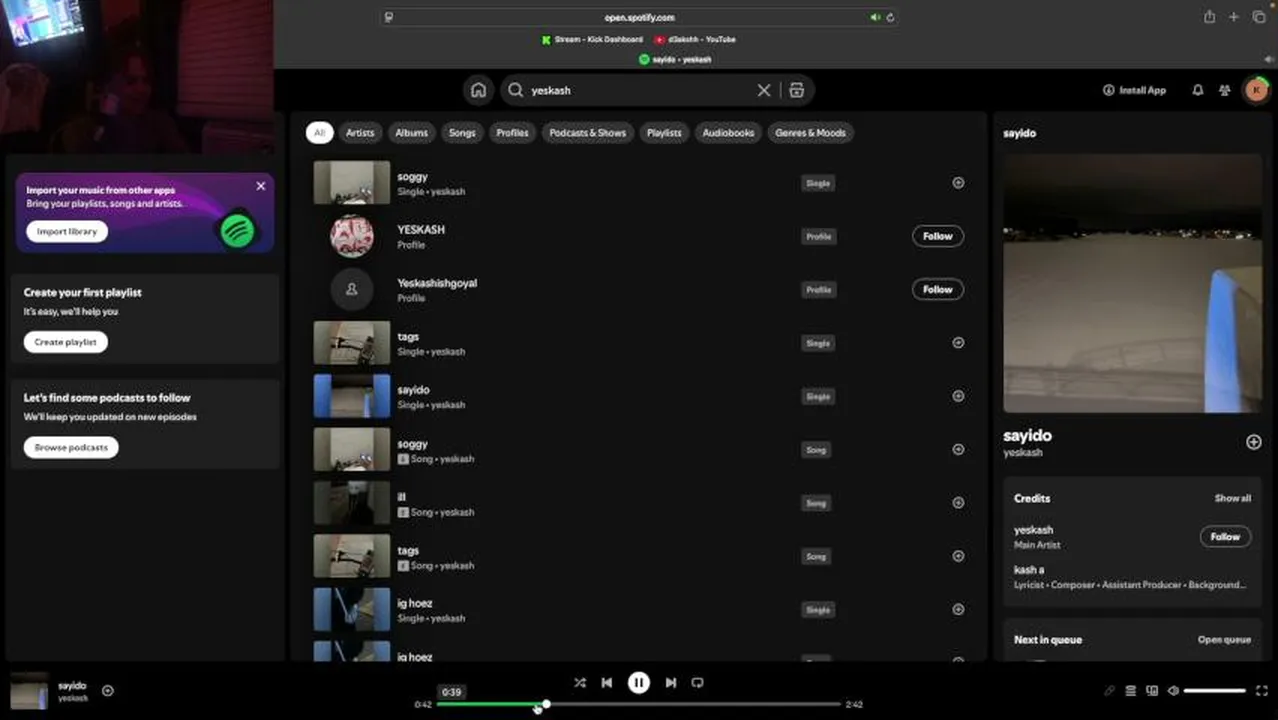Open sayido cover art in the player bar
Screen dimensions: 1278x720
[x=29, y=691]
